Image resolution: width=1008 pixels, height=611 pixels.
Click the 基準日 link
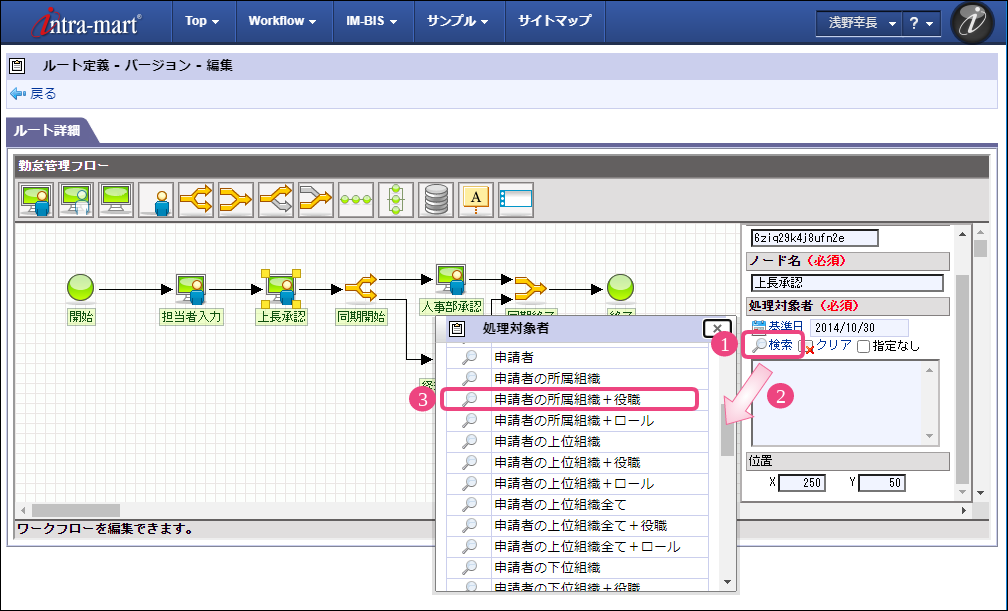[x=786, y=327]
